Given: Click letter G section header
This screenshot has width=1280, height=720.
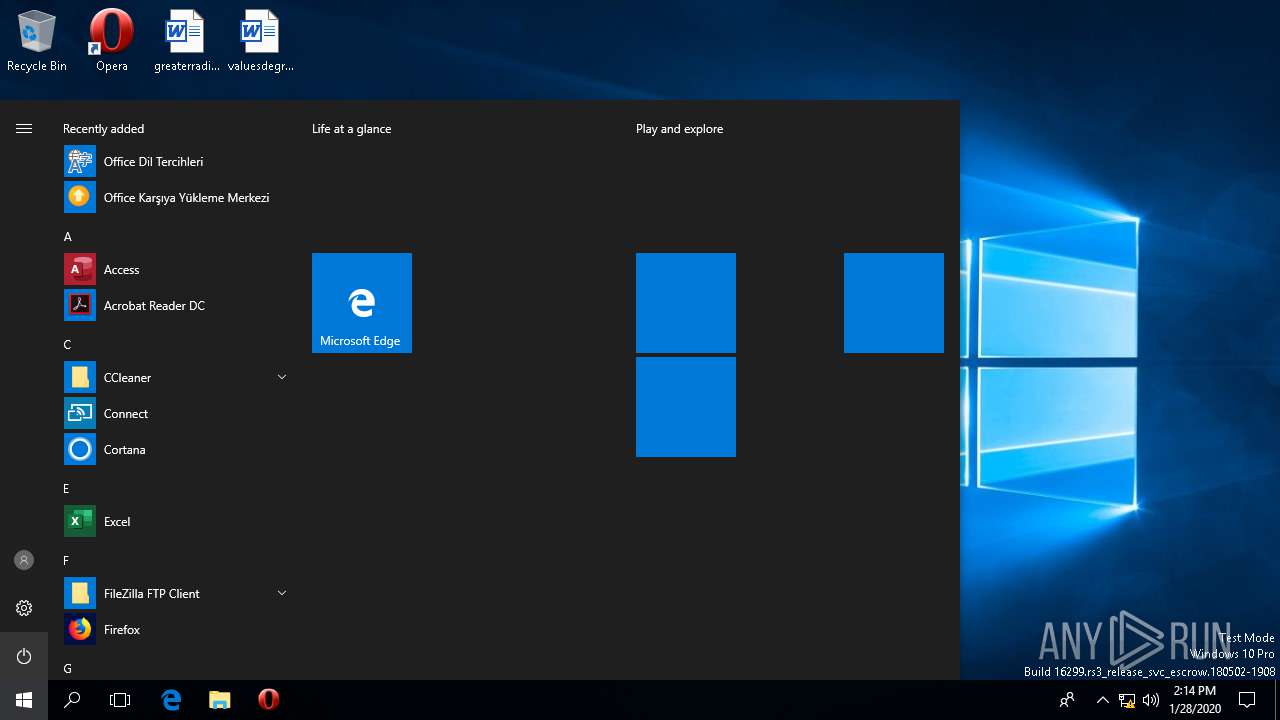Looking at the screenshot, I should [x=68, y=669].
